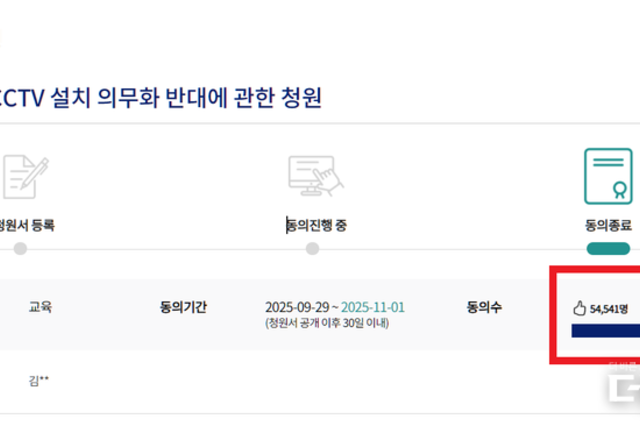Click the 54,541명 consent count
Image resolution: width=640 pixels, height=426 pixels.
609,309
